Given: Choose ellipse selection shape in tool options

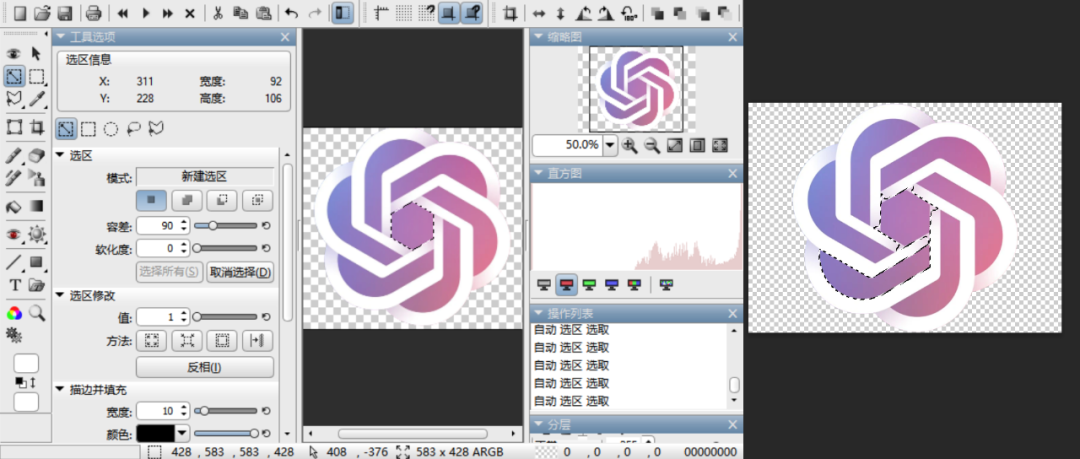Looking at the screenshot, I should click(111, 128).
